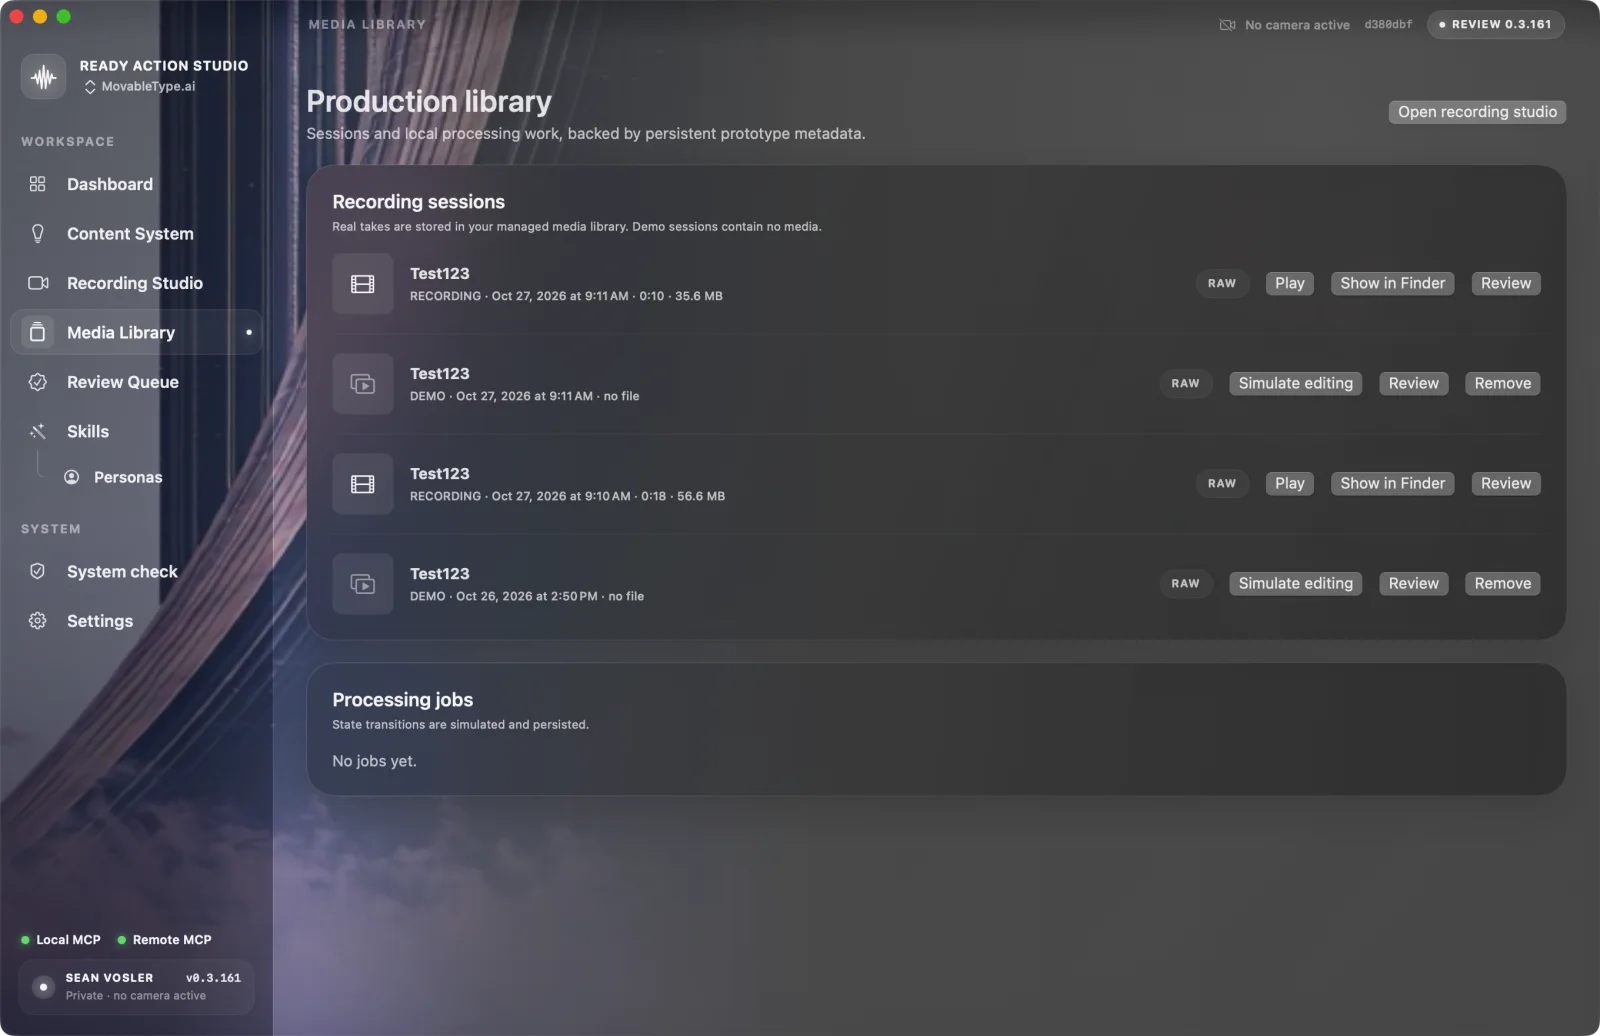
Task: Click Open recording studio button
Action: tap(1477, 112)
